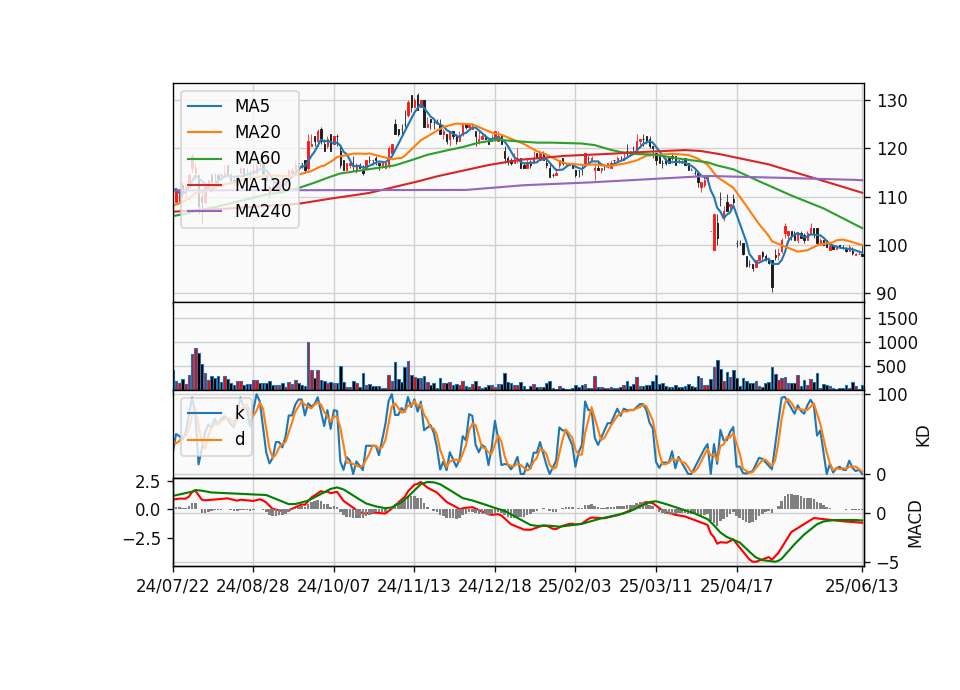
Task: Click the MA240 legend label
Action: click(263, 211)
